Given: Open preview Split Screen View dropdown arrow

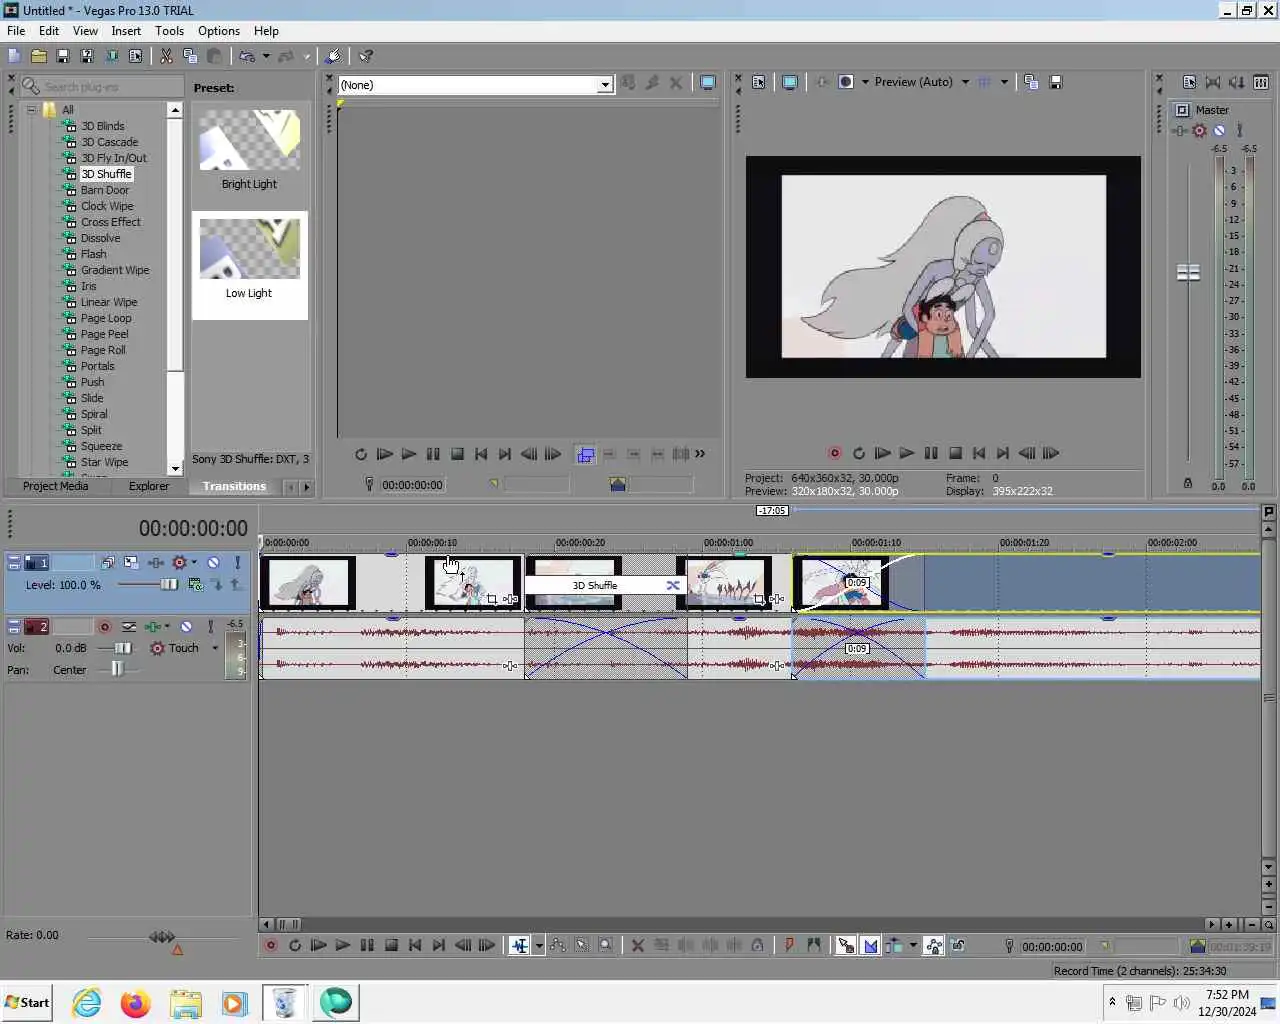Looking at the screenshot, I should 865,82.
